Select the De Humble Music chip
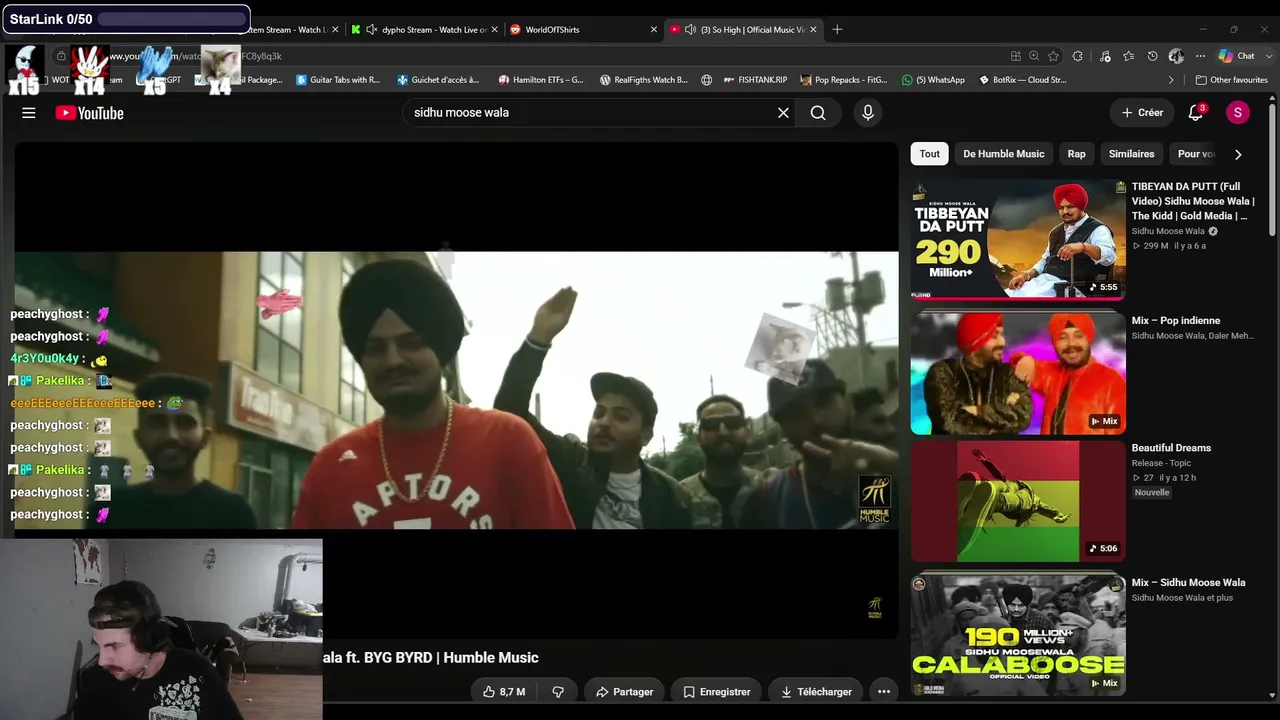The image size is (1280, 720). [x=1003, y=154]
